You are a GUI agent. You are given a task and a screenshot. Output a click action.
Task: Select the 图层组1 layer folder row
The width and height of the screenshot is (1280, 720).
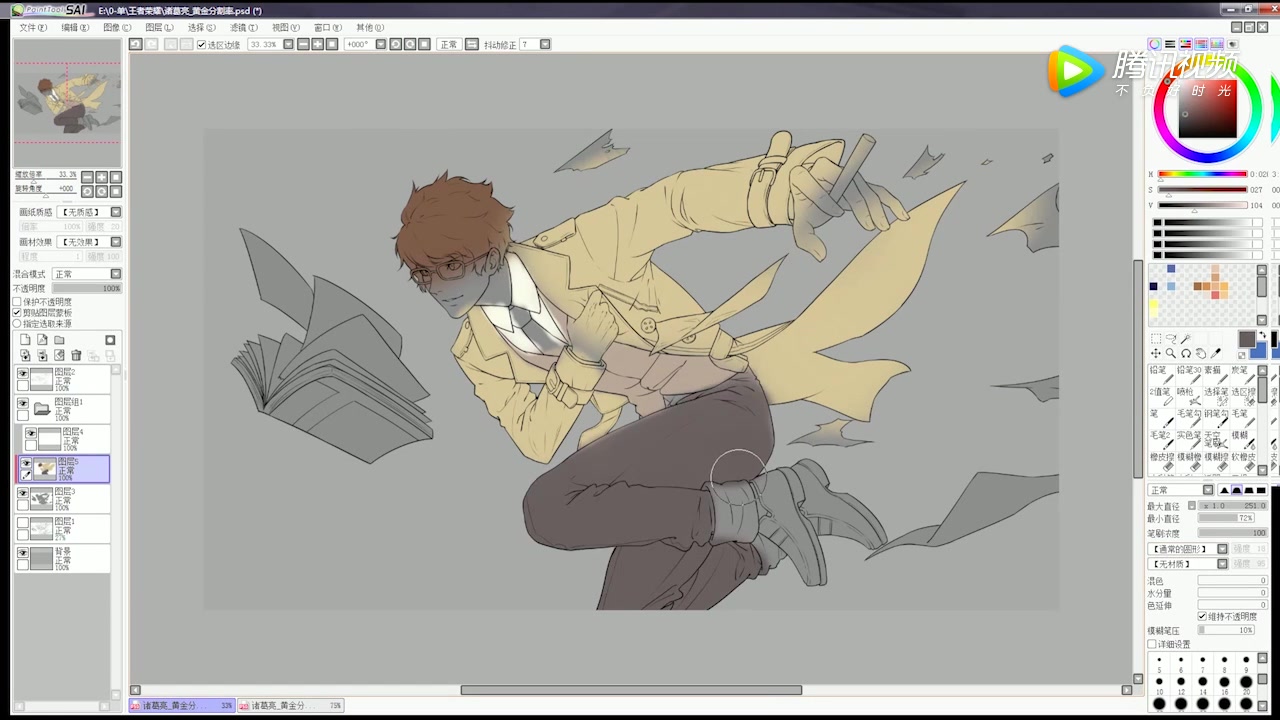point(63,409)
